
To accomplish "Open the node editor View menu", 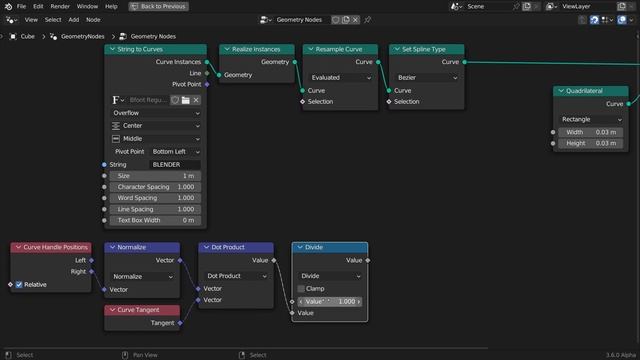I will point(31,20).
